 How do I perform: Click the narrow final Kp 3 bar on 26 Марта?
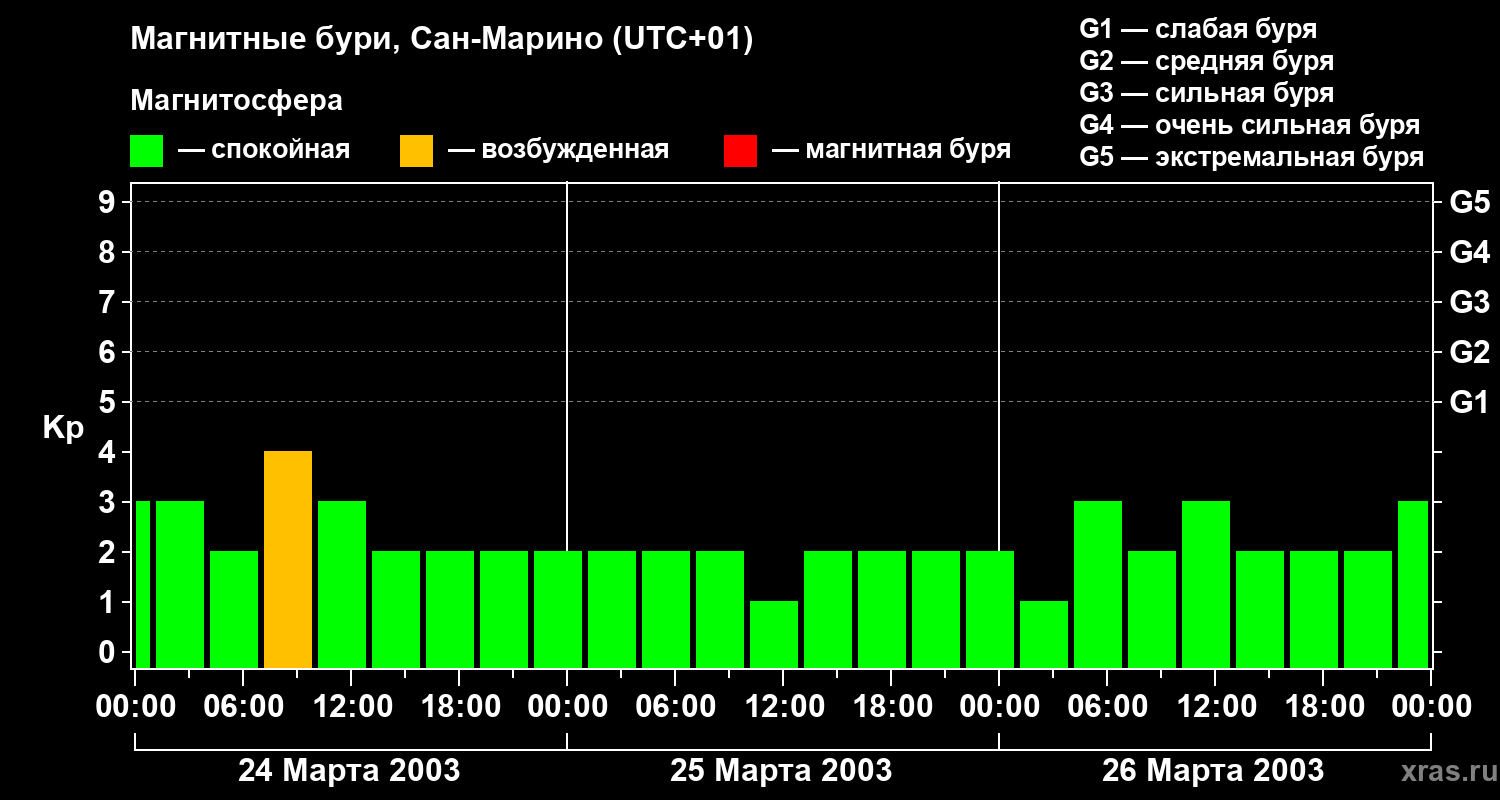click(1413, 584)
